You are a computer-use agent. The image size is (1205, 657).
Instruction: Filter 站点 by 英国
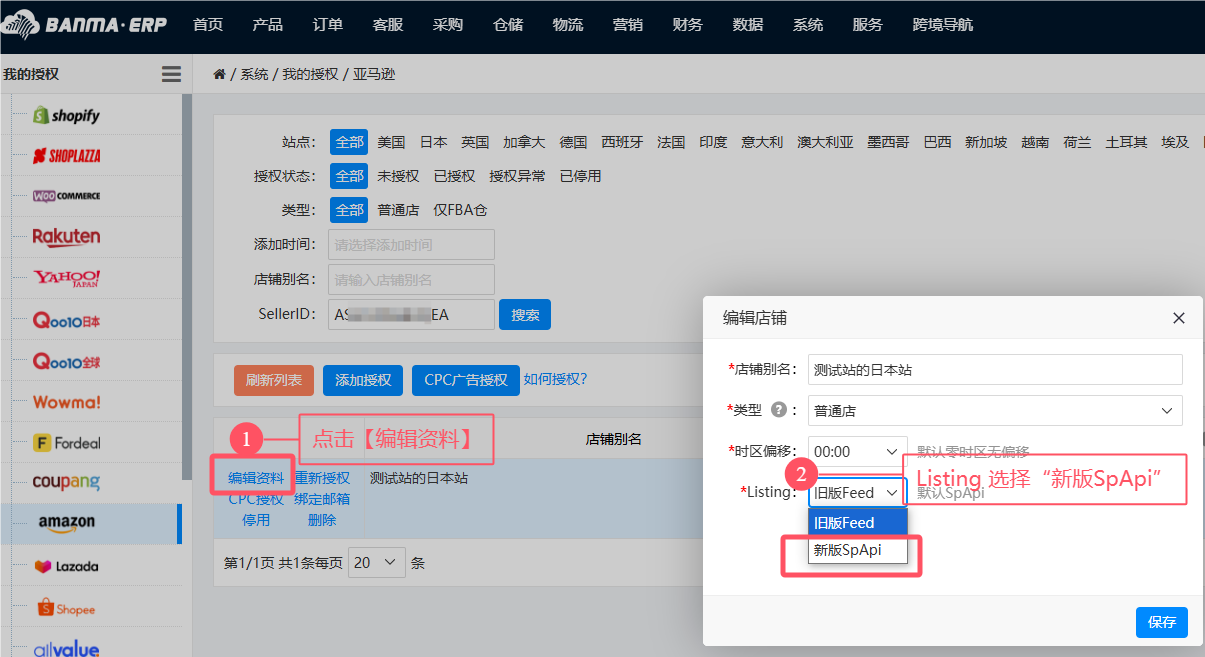click(475, 142)
